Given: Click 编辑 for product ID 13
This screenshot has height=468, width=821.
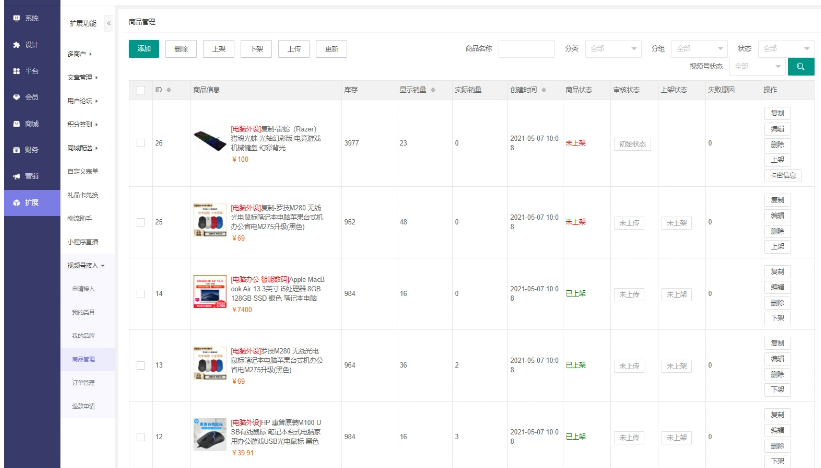Looking at the screenshot, I should pyautogui.click(x=778, y=359).
